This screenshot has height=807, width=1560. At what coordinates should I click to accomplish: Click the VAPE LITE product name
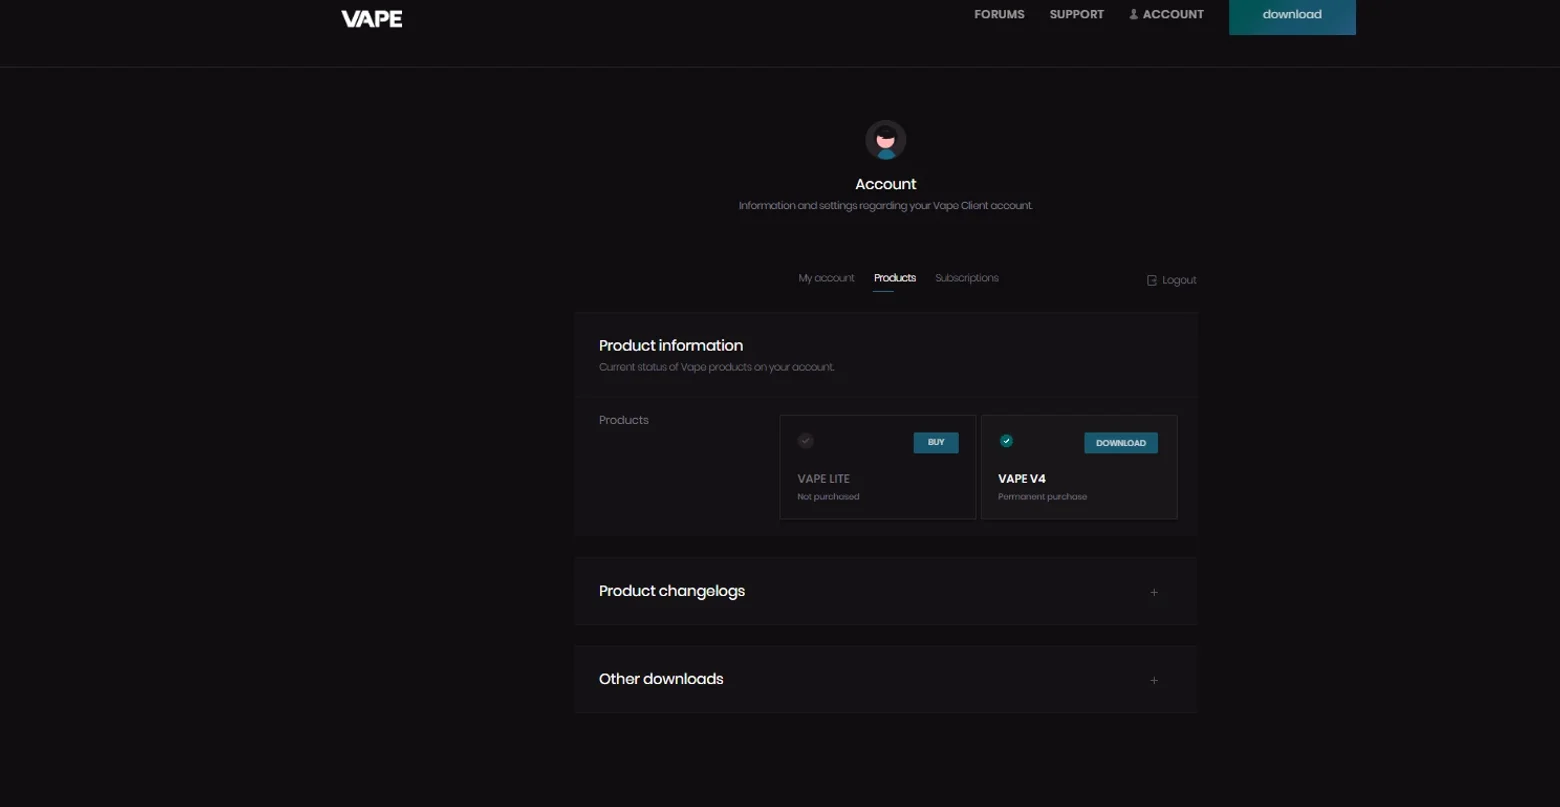[824, 479]
